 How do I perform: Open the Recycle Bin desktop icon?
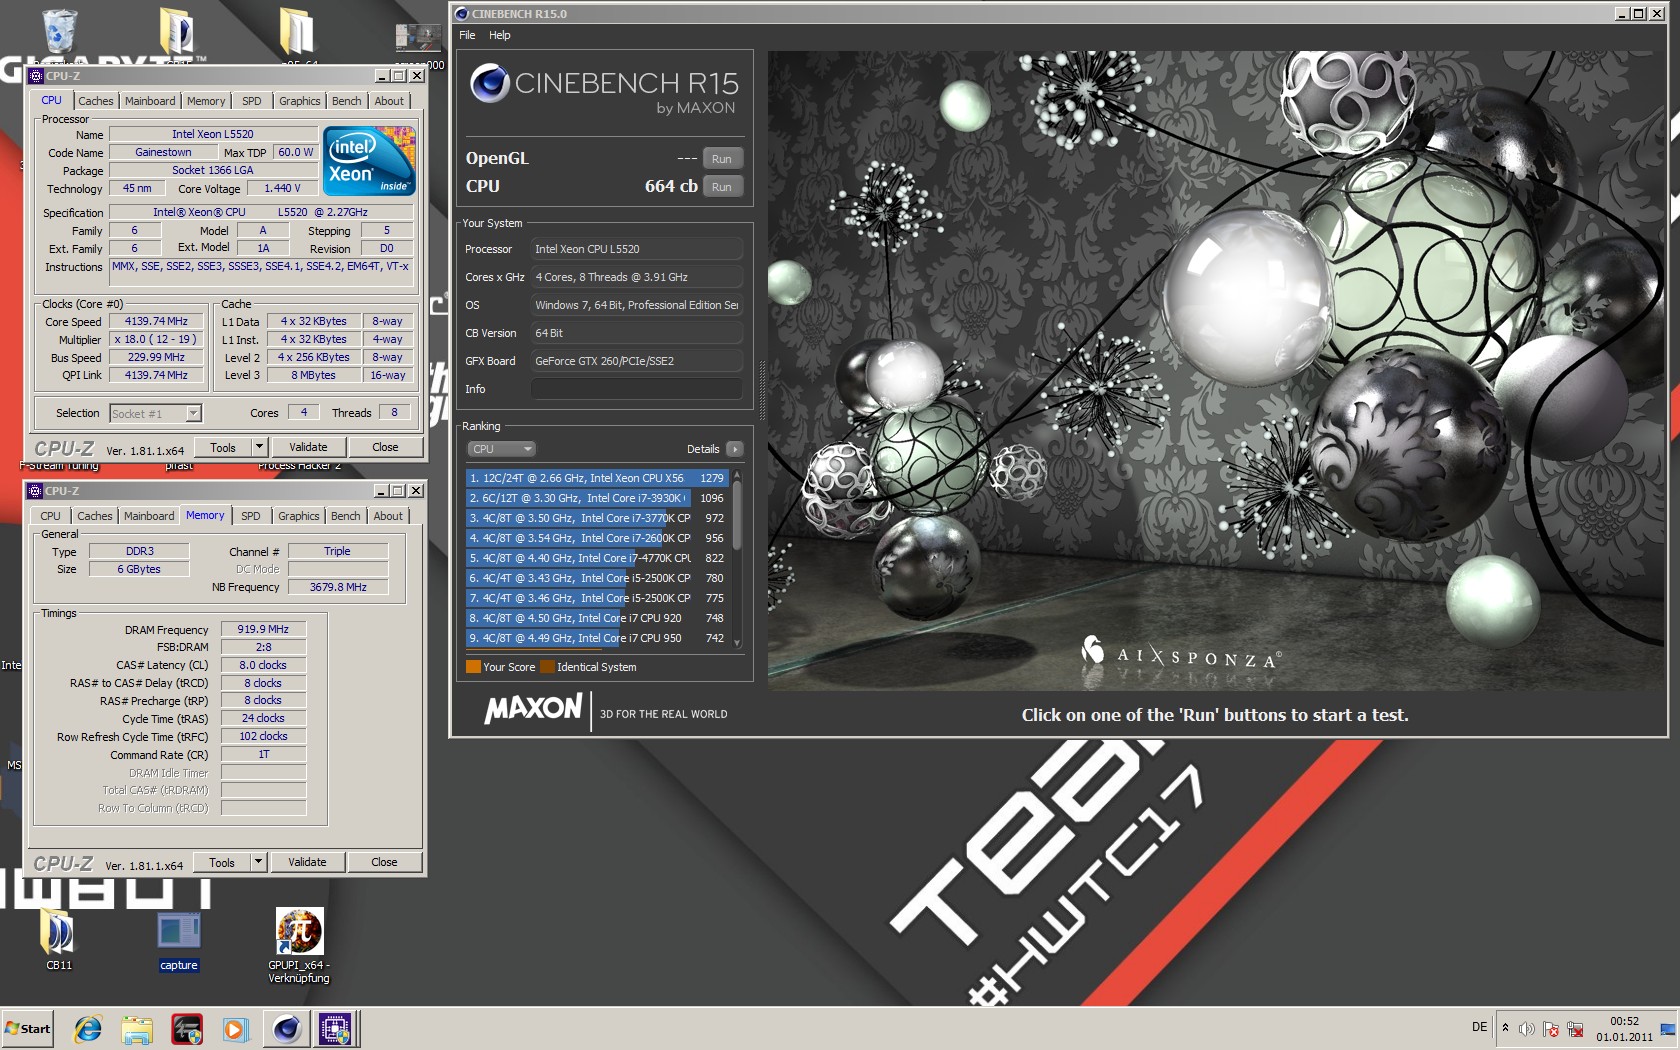pos(59,31)
